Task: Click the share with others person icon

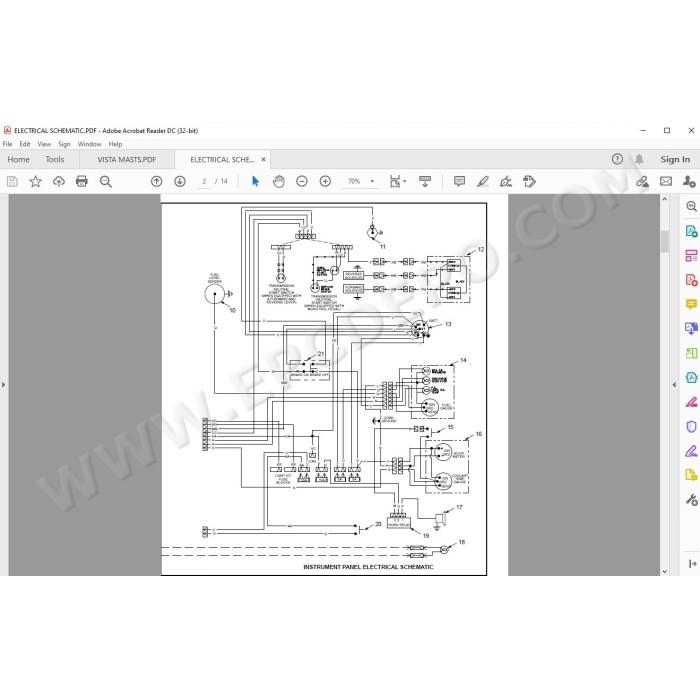Action: [689, 181]
